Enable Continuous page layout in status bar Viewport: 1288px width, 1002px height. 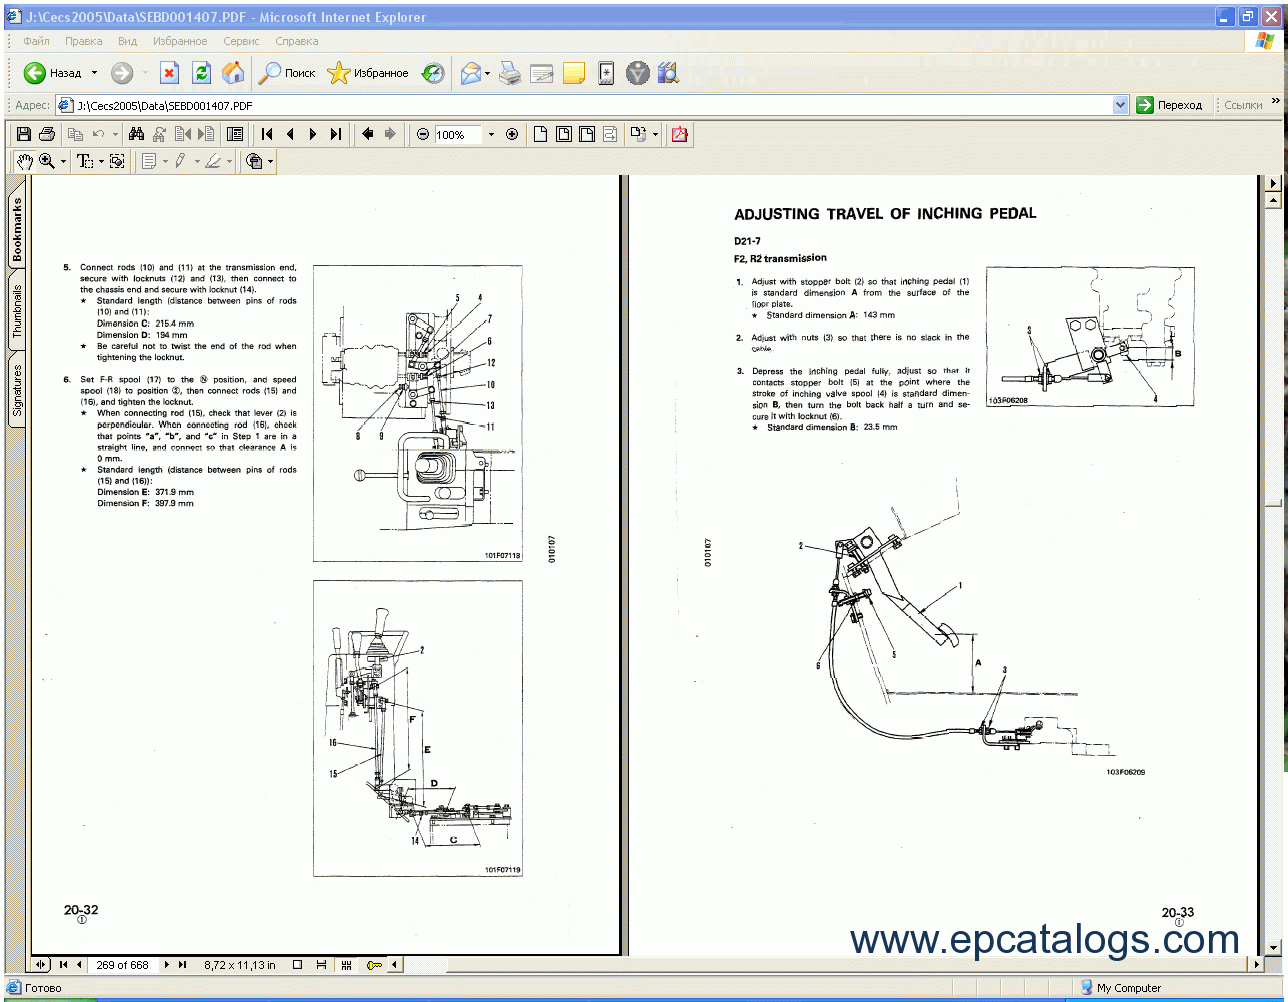[321, 965]
